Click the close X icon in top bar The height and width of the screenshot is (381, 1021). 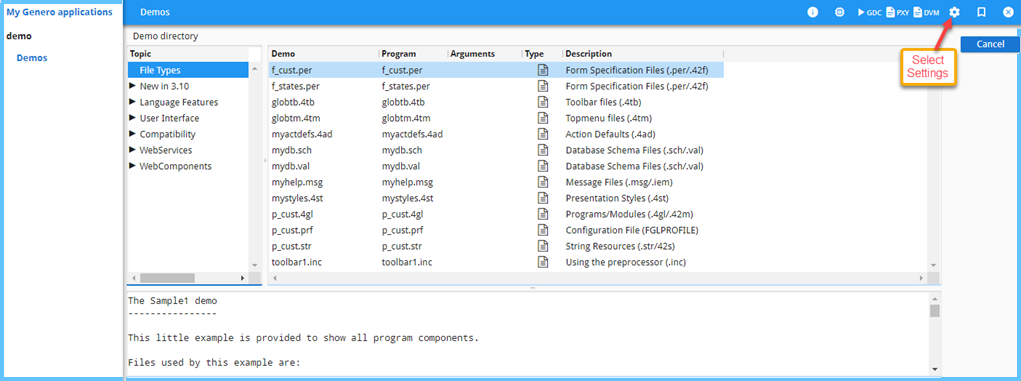tap(1007, 12)
